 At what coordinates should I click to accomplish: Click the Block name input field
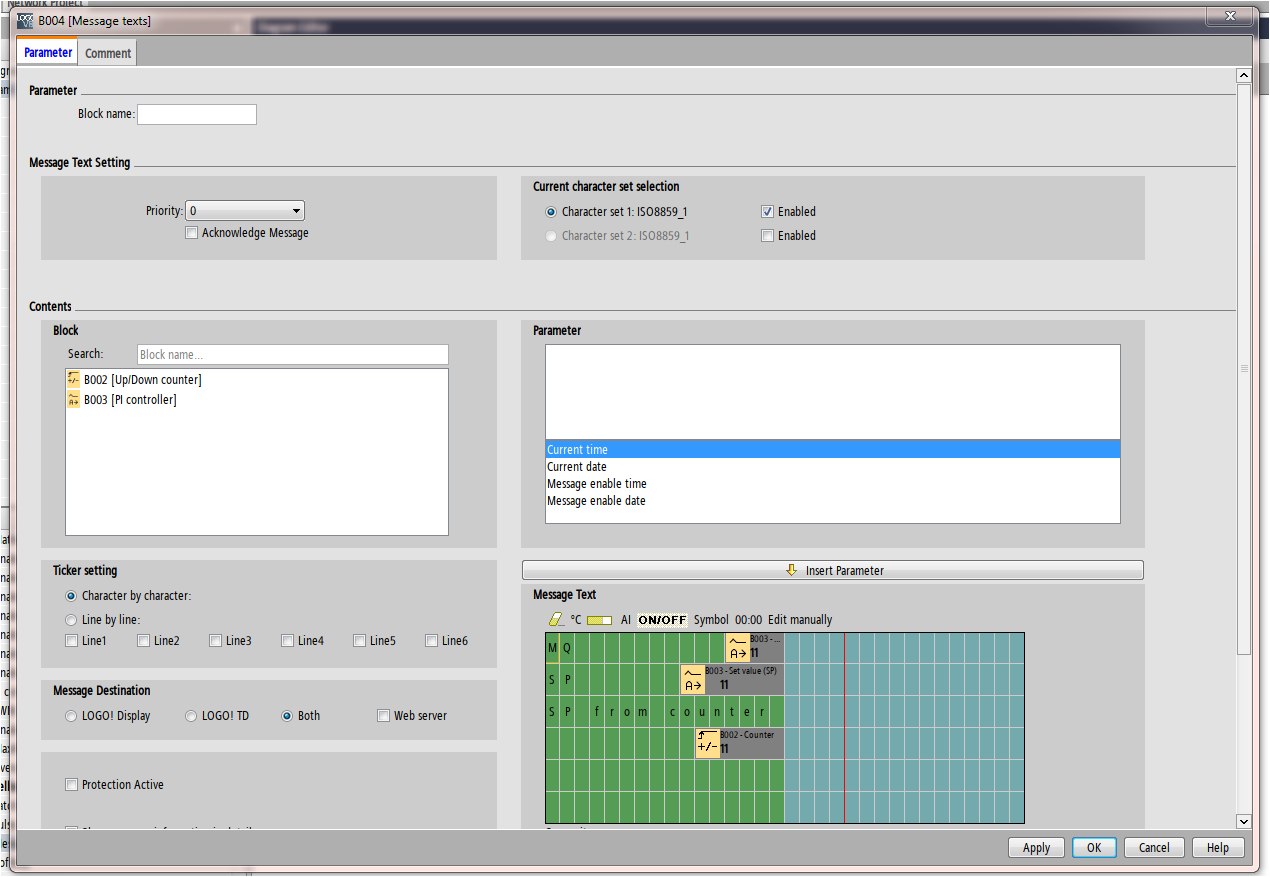pyautogui.click(x=197, y=115)
